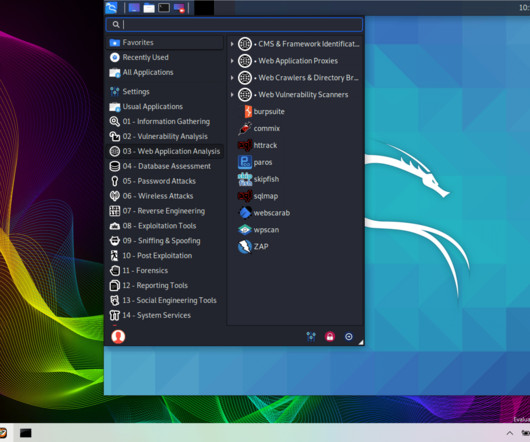The height and width of the screenshot is (442, 530).
Task: Select 05 - Password Attacks
Action: coord(165,181)
